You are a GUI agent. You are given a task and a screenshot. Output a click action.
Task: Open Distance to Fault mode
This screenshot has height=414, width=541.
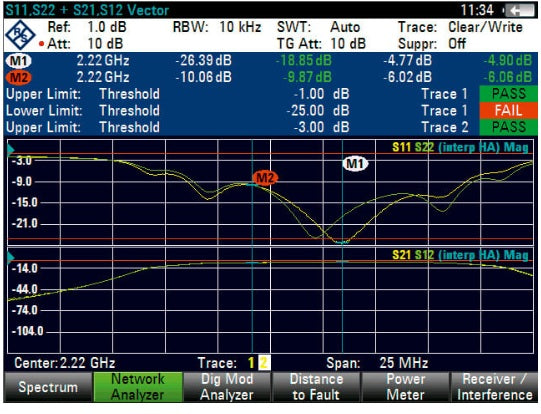tap(316, 387)
